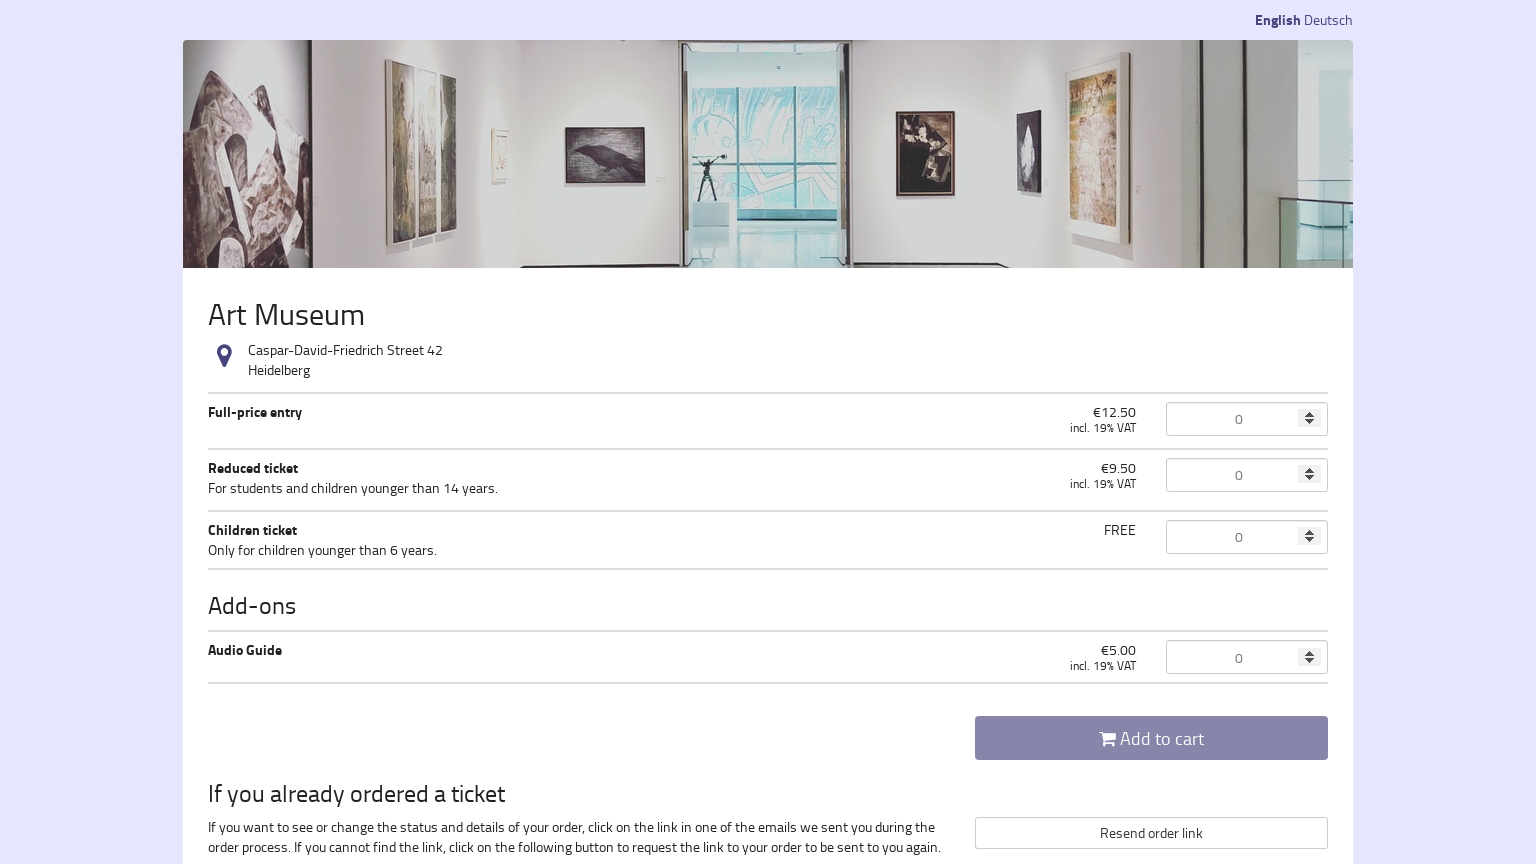The height and width of the screenshot is (864, 1536).
Task: Click the Art Museum heading
Action: 286,314
